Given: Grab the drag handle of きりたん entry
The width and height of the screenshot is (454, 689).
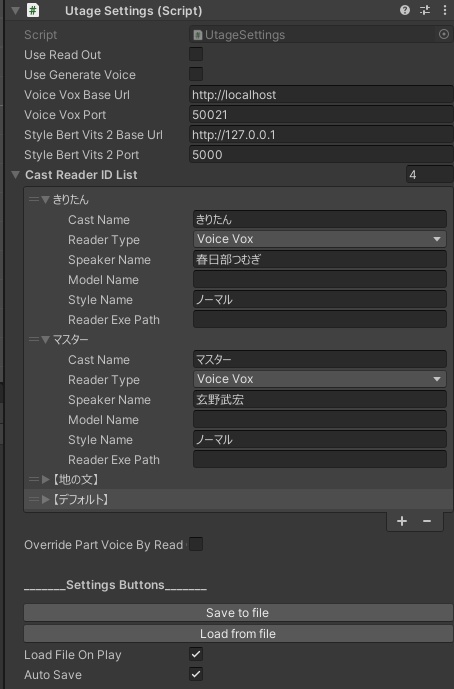Looking at the screenshot, I should (x=34, y=199).
